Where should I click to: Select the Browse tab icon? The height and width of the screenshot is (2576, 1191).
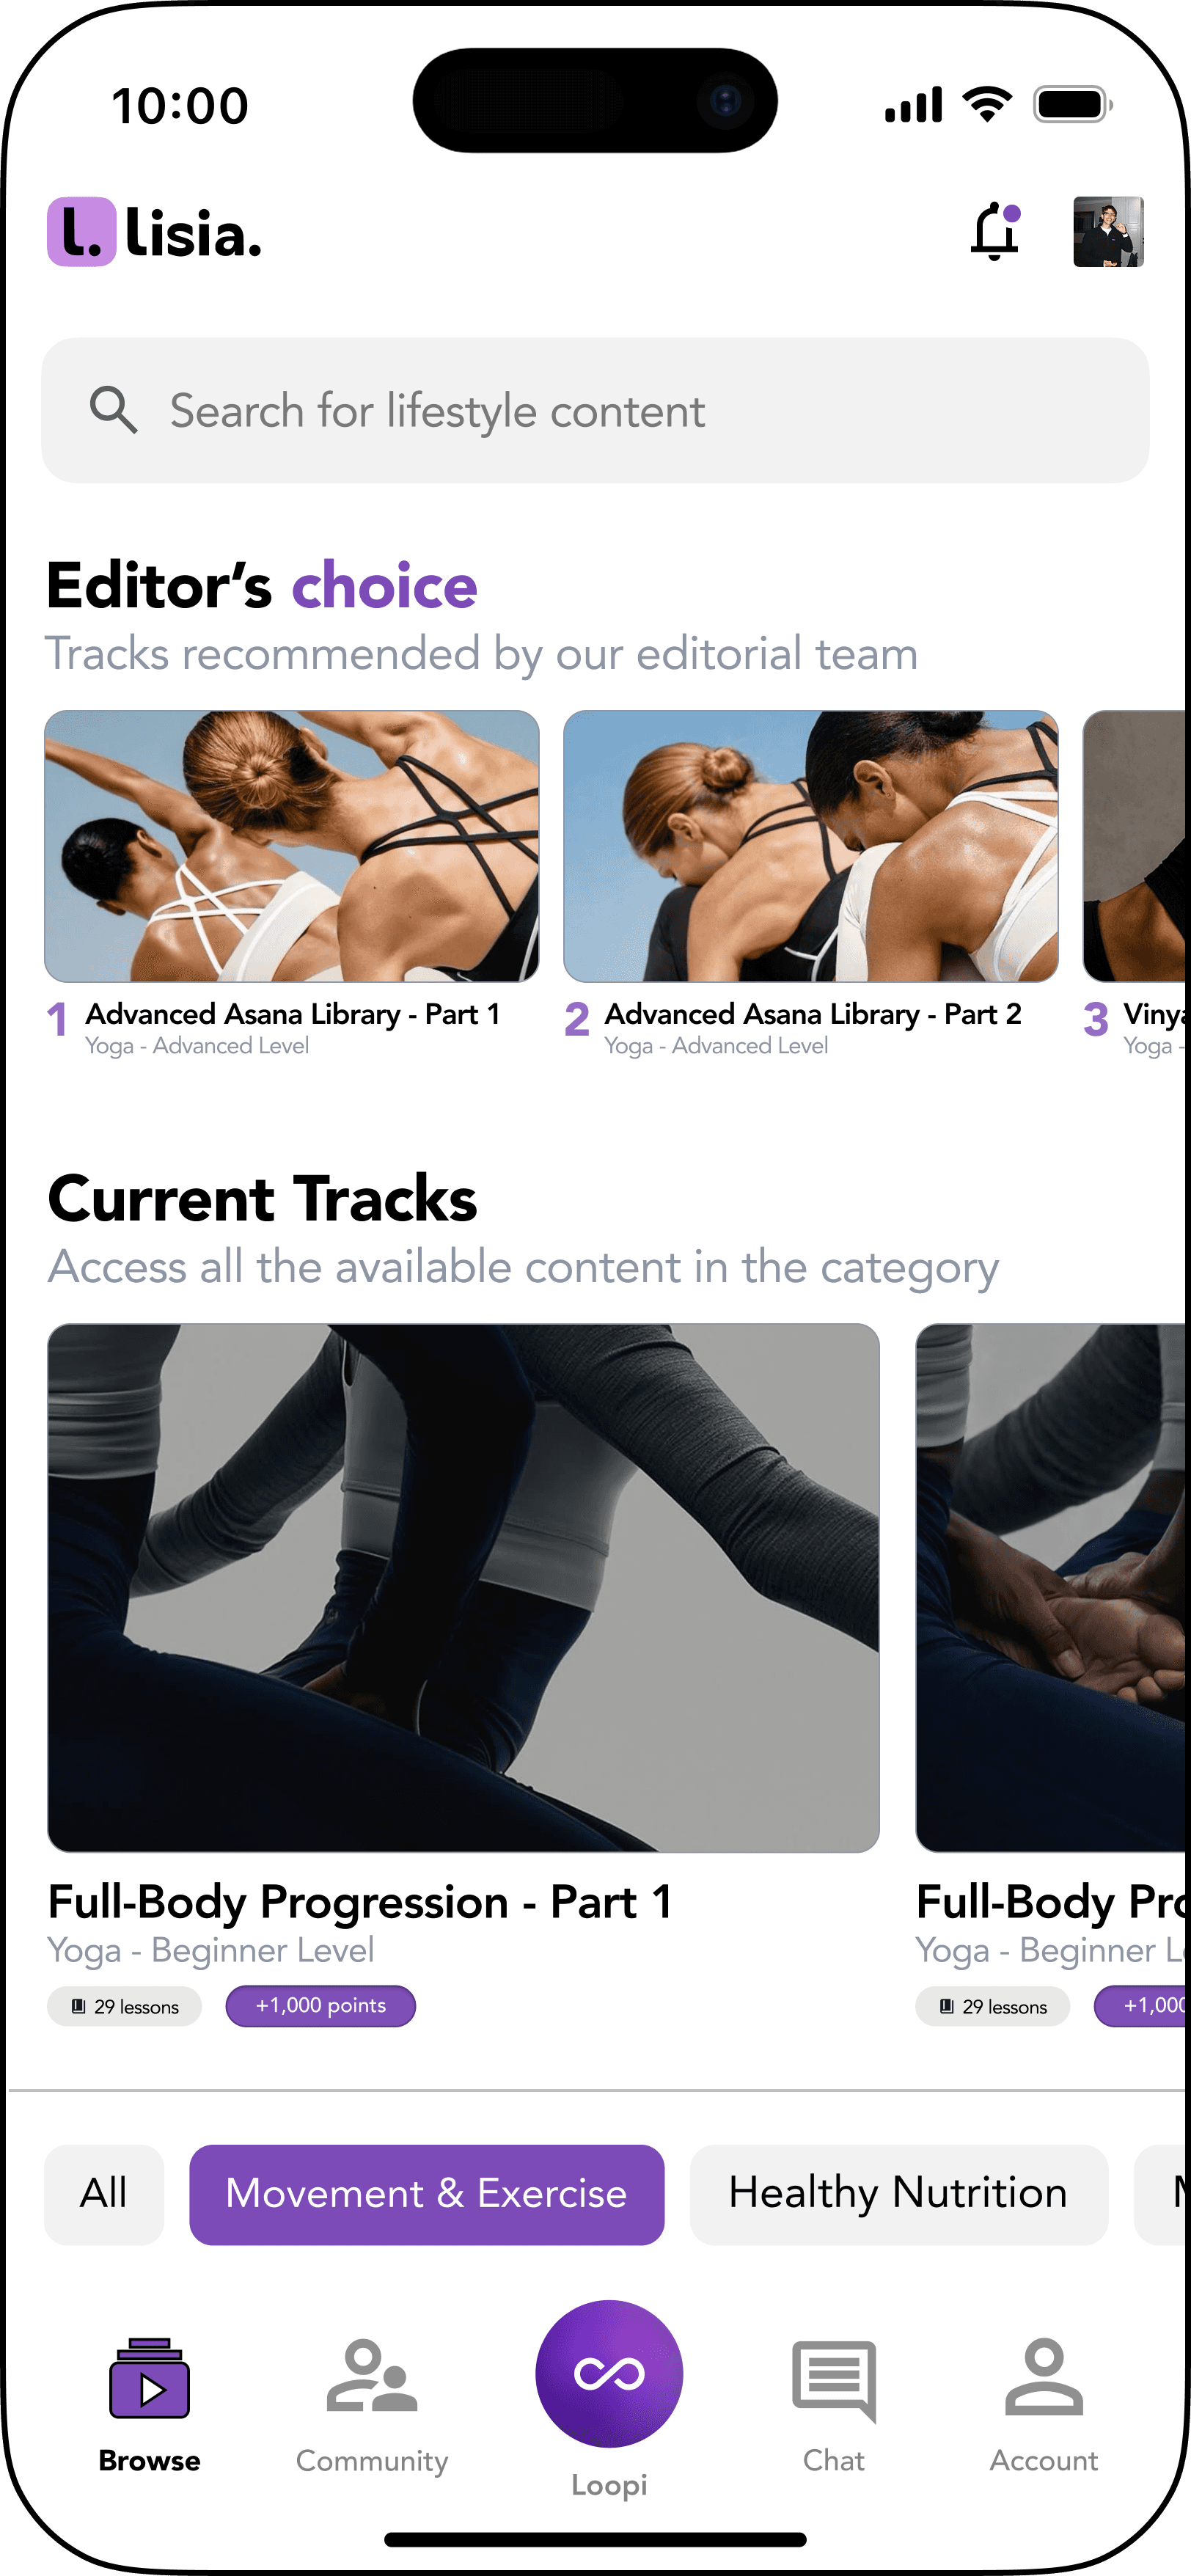tap(149, 2378)
